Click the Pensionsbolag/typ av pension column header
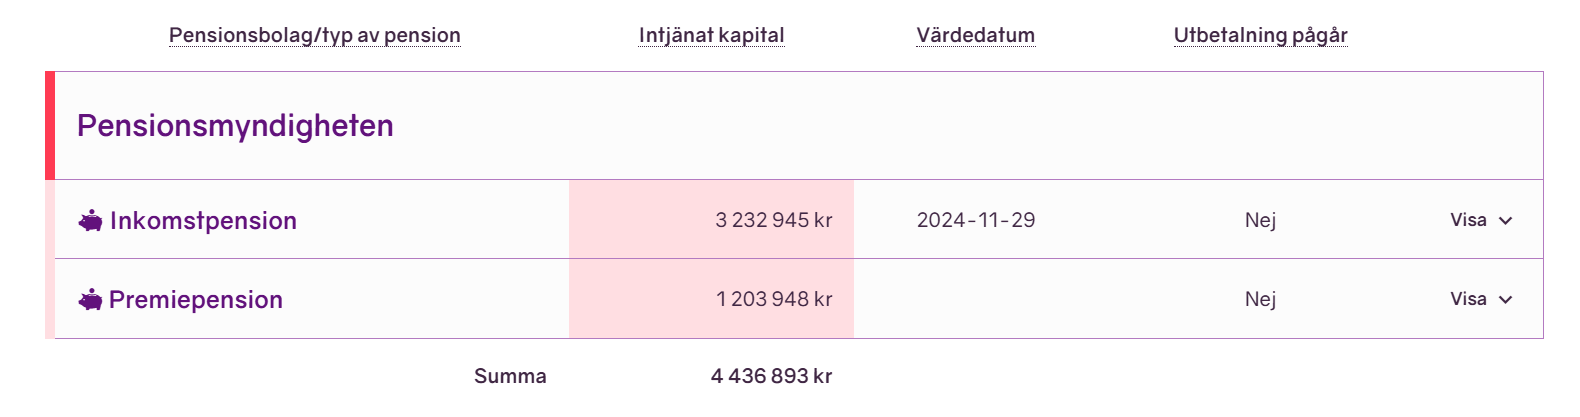 pyautogui.click(x=315, y=36)
